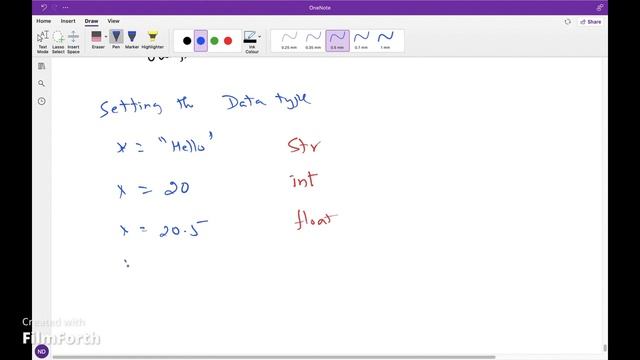Select the Highlighter tool
The image size is (640, 360).
[x=153, y=40]
